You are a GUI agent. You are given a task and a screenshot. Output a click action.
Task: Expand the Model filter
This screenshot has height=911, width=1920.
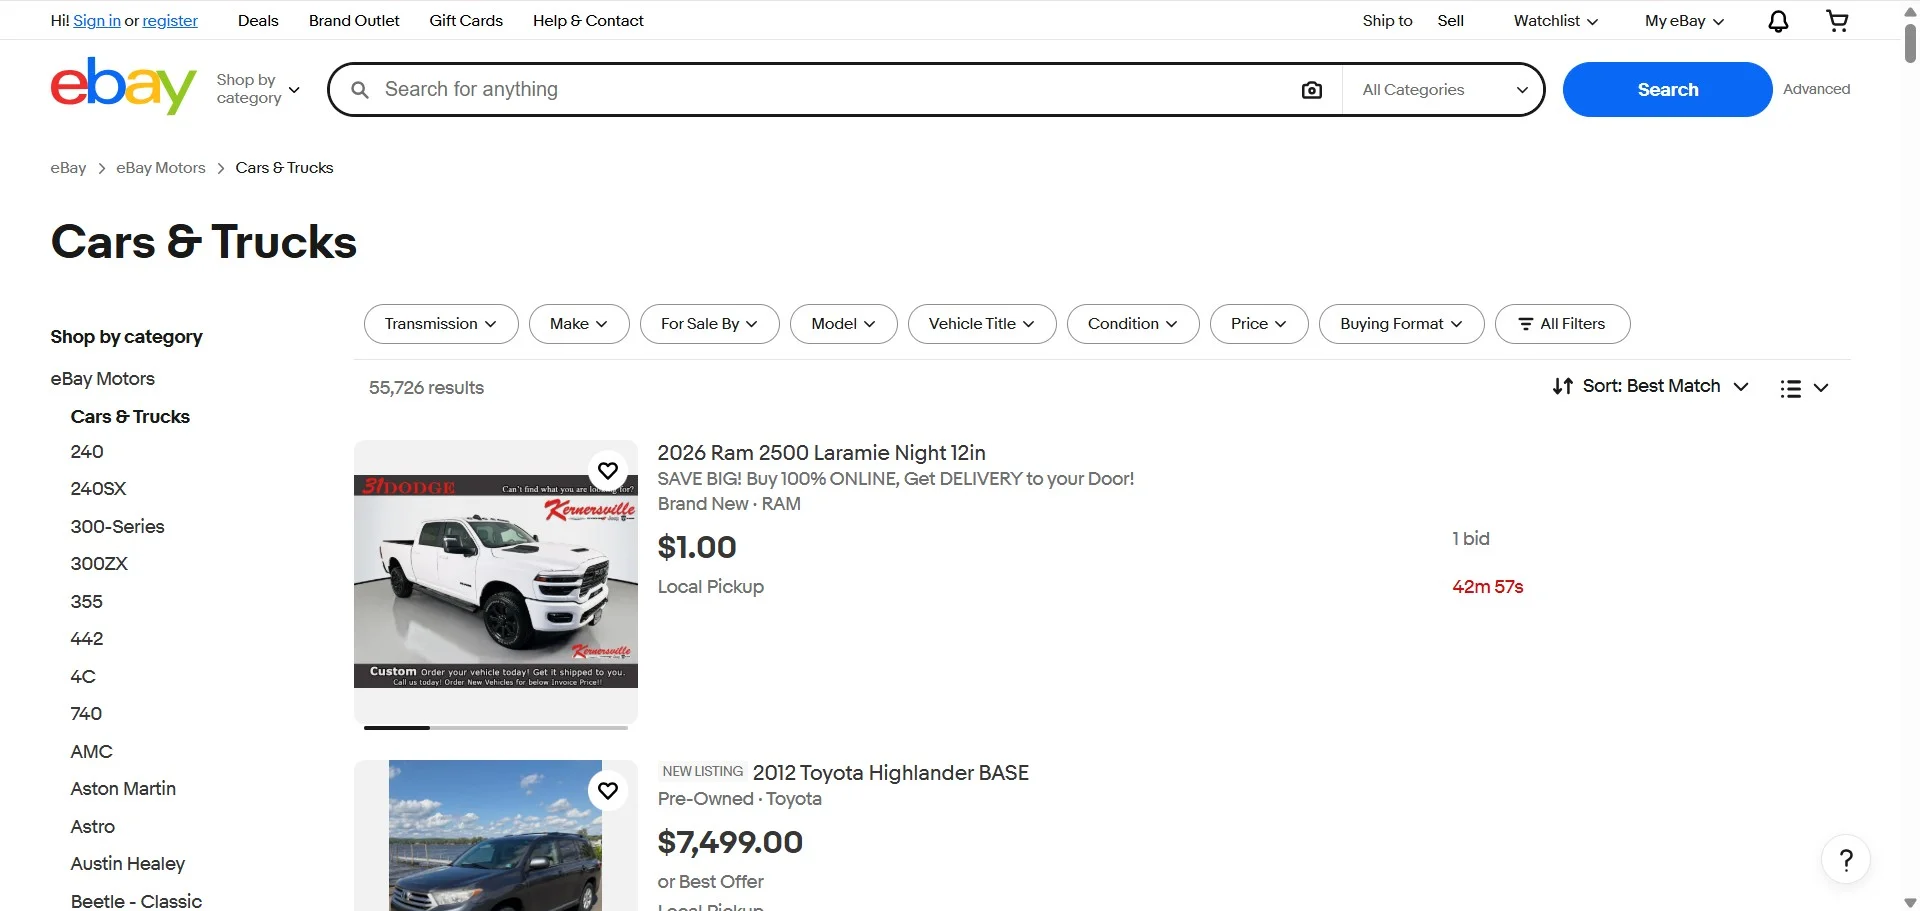[x=844, y=324]
